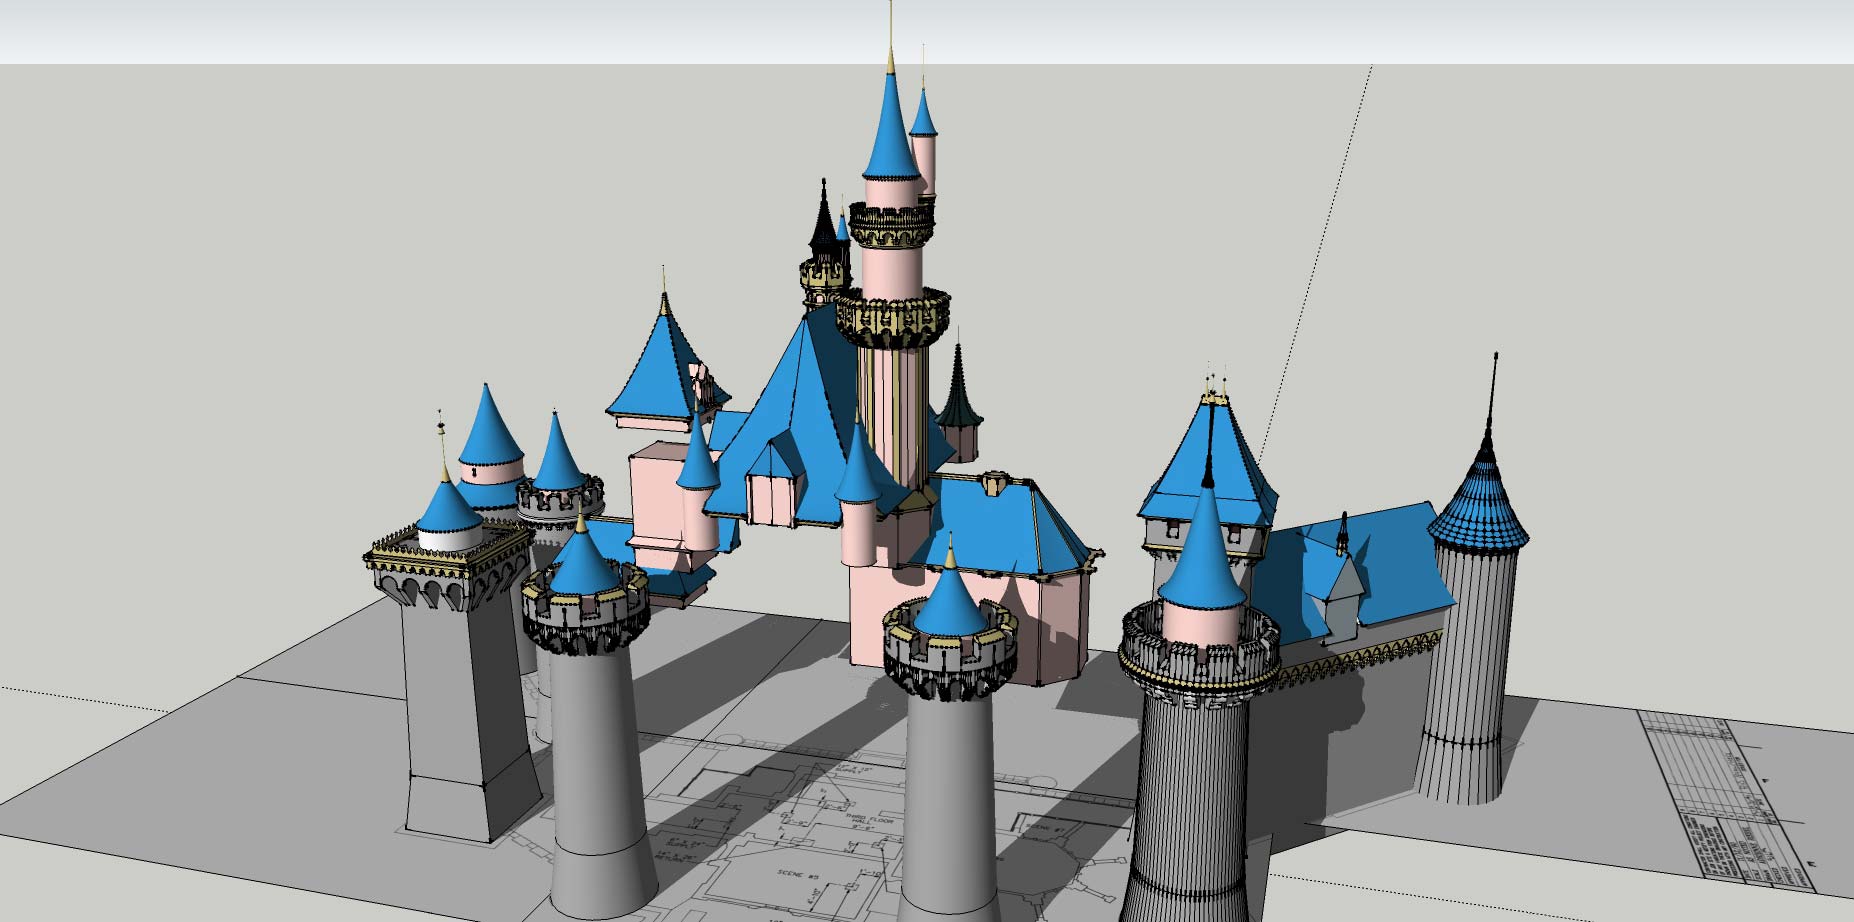Select the tallest tower's blue cone roof
This screenshot has height=922, width=1854.
point(890,125)
